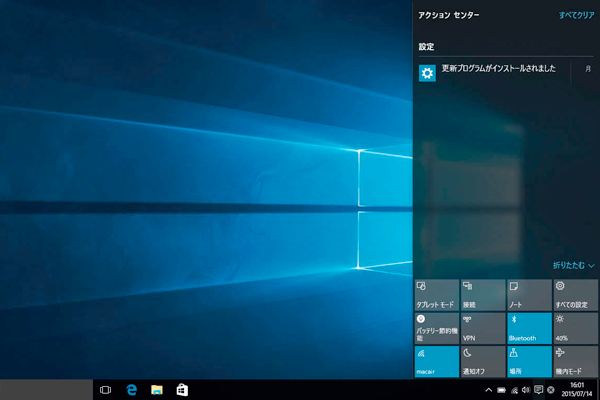Open the ノート (Note) quick action tile
The width and height of the screenshot is (600, 400).
pos(529,295)
